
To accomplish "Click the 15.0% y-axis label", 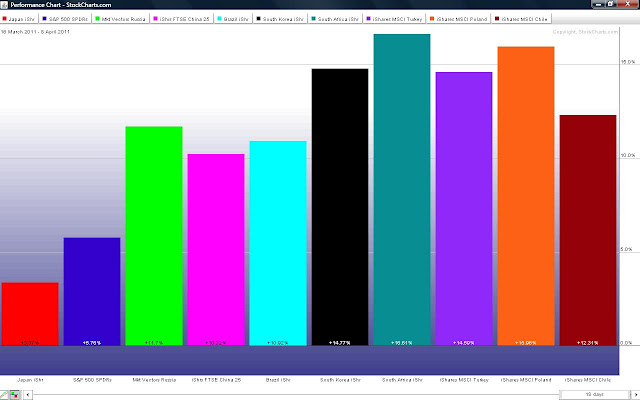I will pos(628,62).
